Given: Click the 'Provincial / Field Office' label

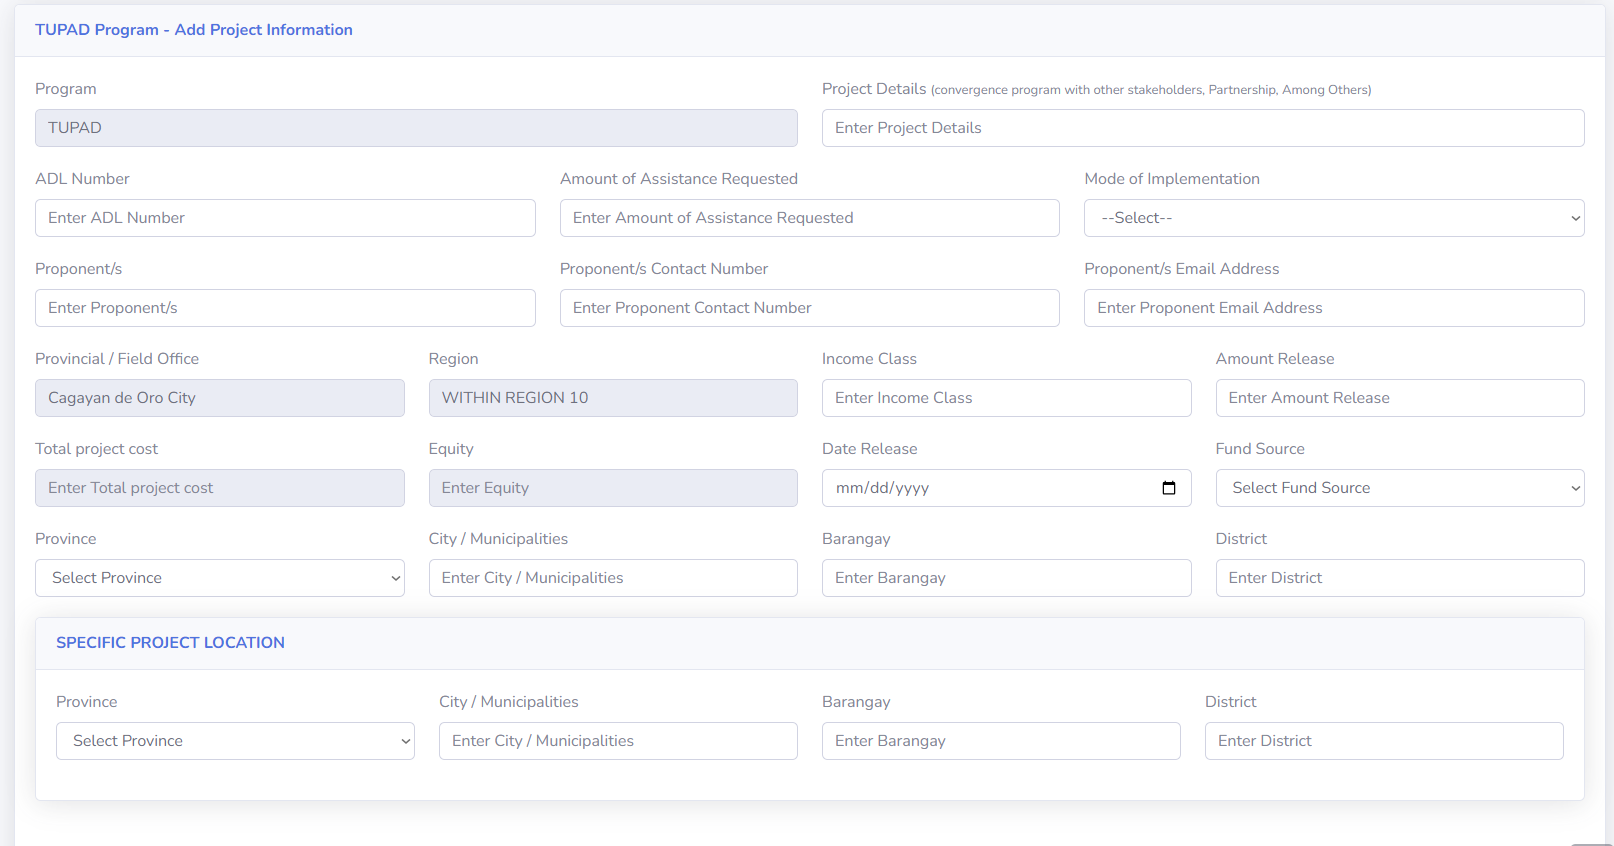Looking at the screenshot, I should [x=117, y=359].
